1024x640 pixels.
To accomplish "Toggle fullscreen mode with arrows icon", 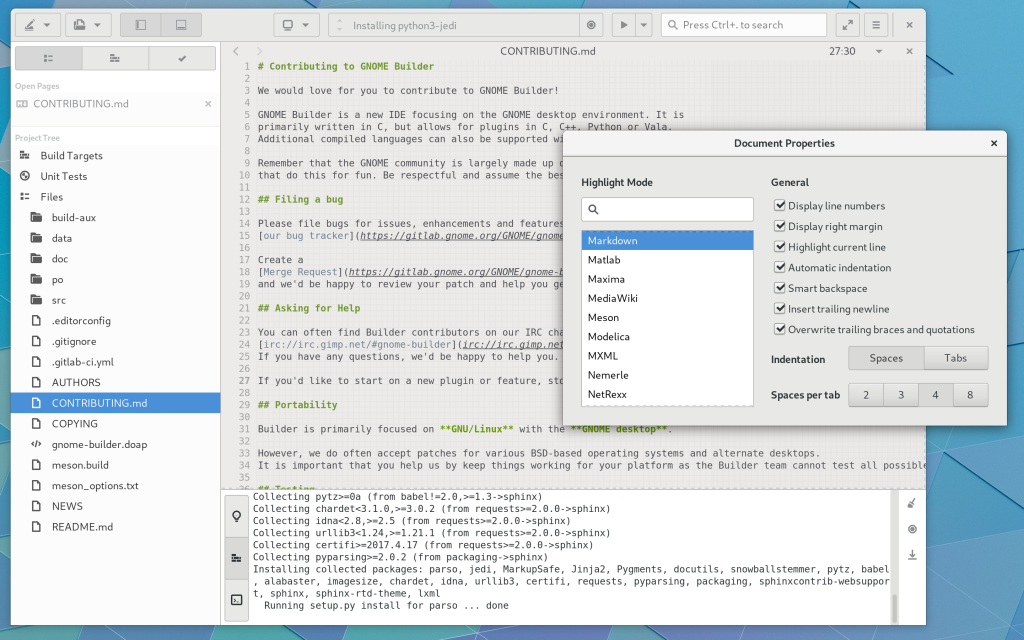I will (848, 25).
